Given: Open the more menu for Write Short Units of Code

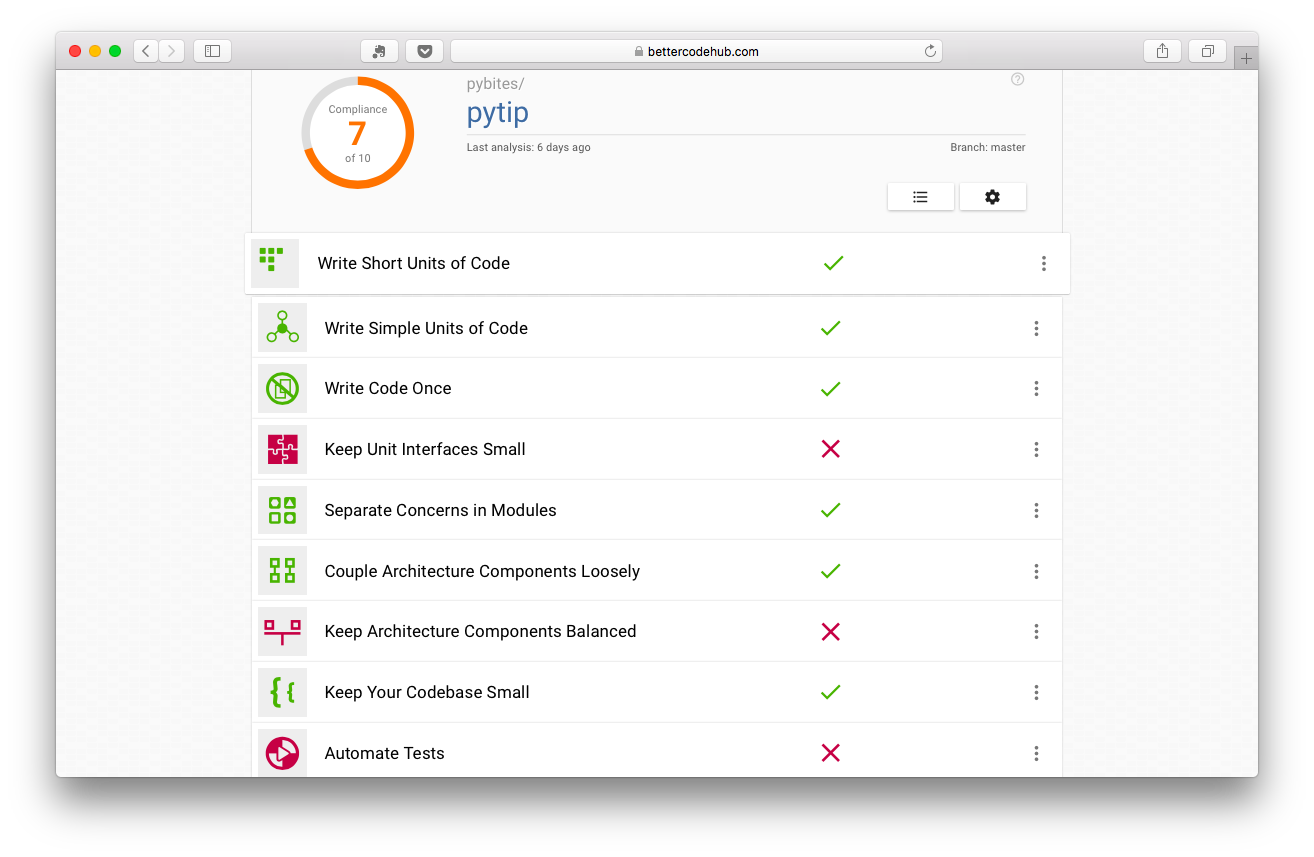Looking at the screenshot, I should (1043, 263).
